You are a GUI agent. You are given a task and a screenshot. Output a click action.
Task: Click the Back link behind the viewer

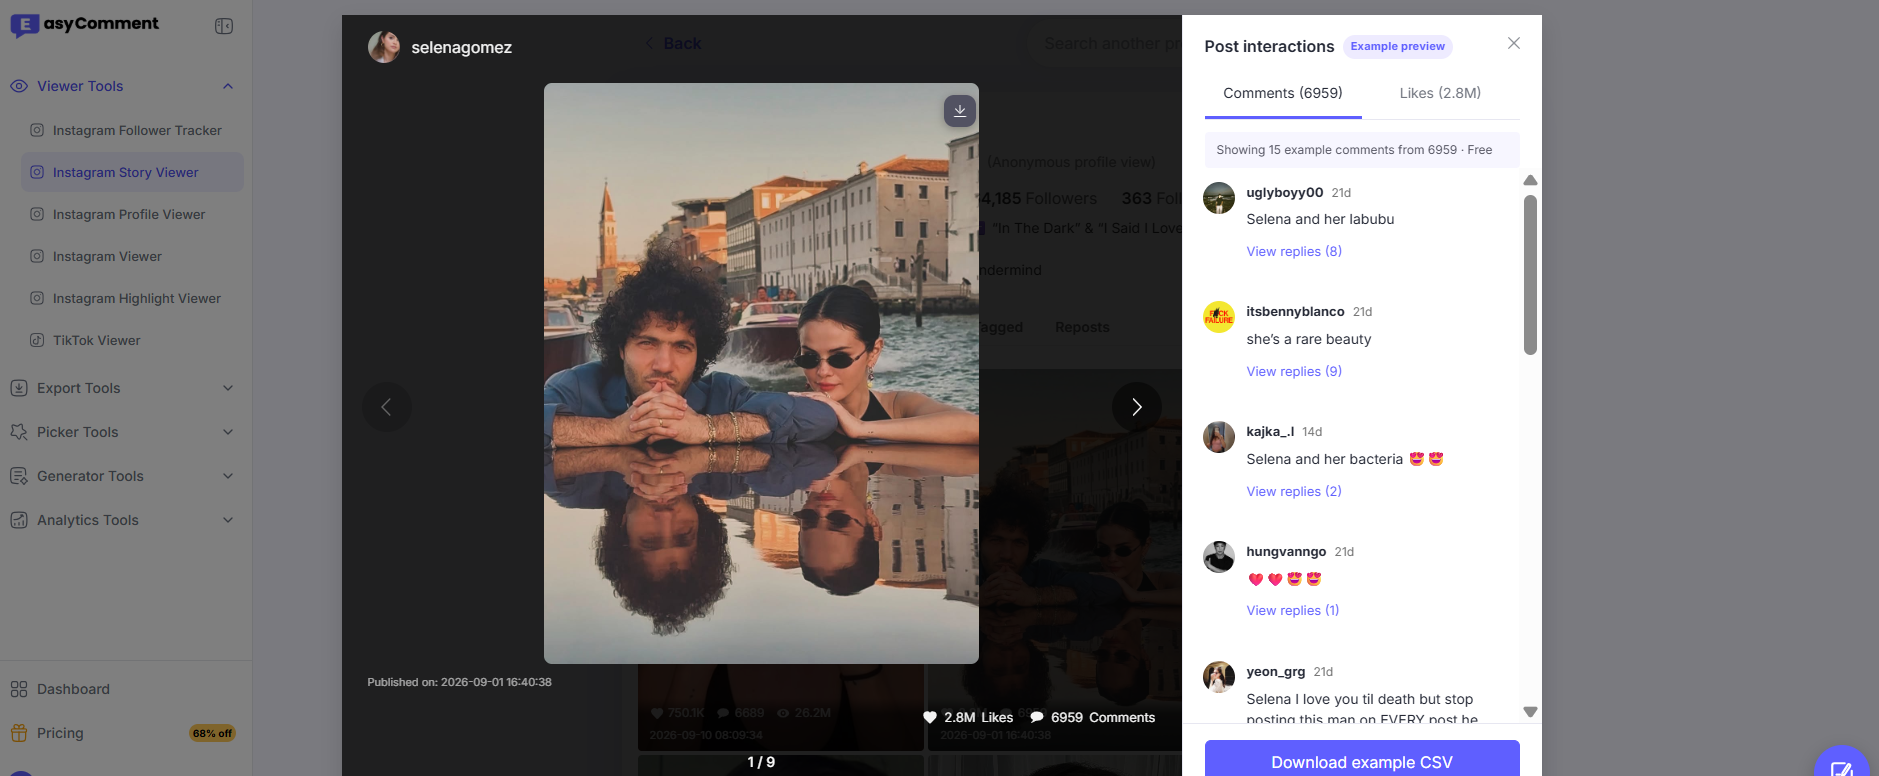tap(673, 43)
